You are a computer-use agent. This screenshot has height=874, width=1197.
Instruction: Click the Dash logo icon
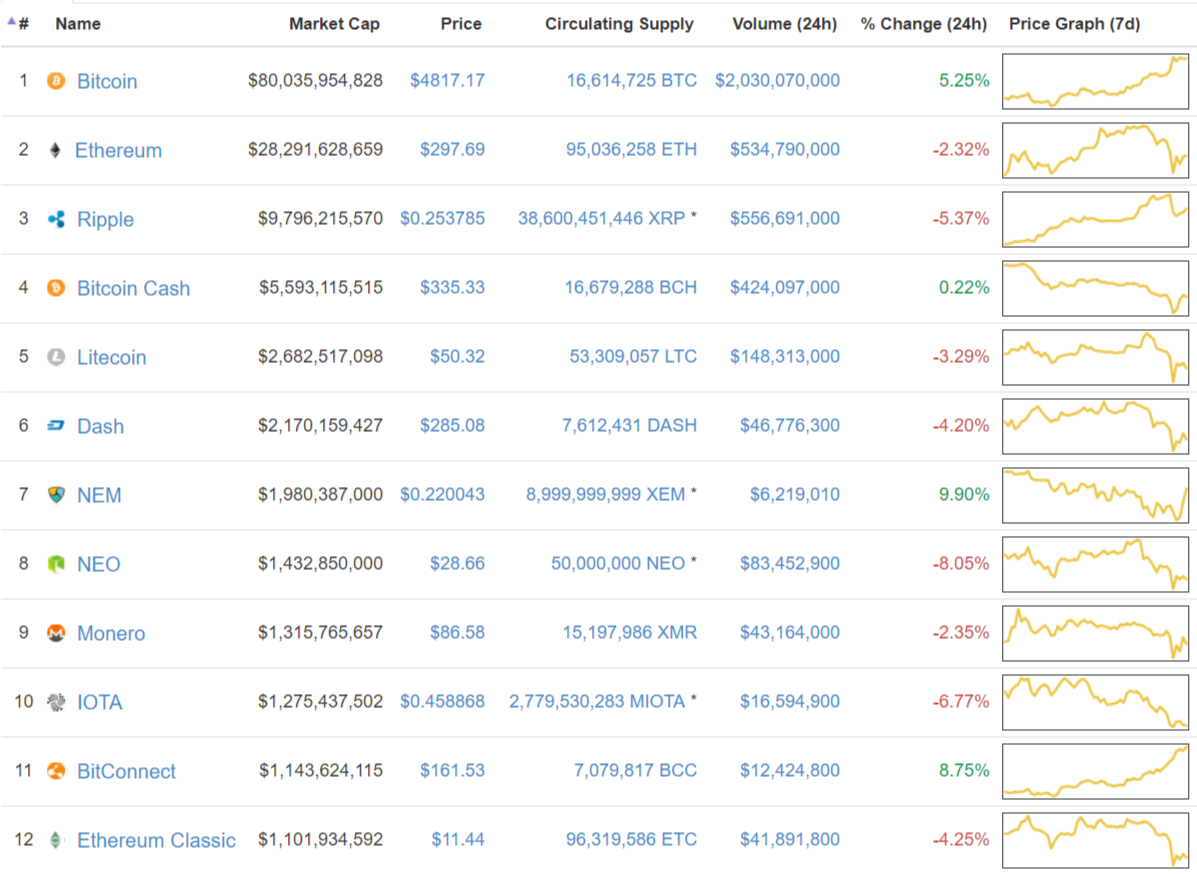(x=56, y=425)
